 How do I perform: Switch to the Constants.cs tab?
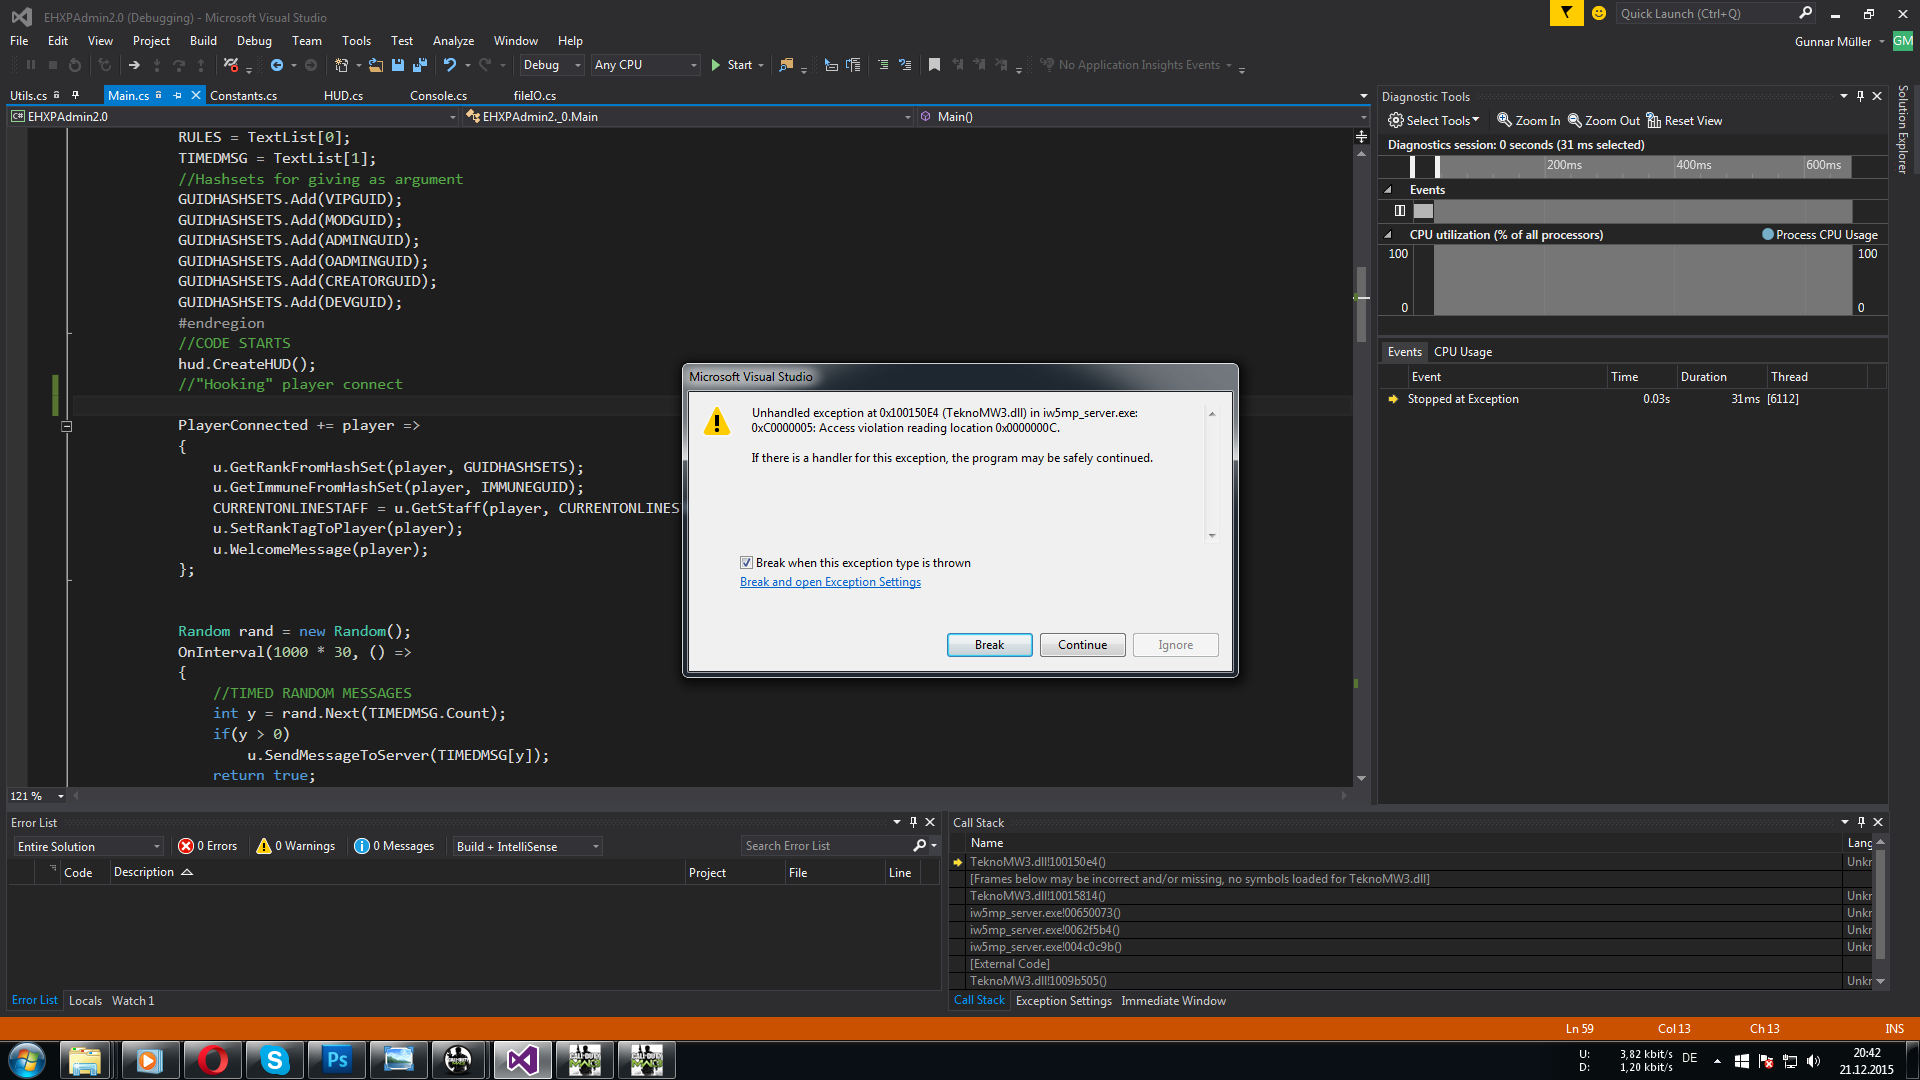pos(244,96)
